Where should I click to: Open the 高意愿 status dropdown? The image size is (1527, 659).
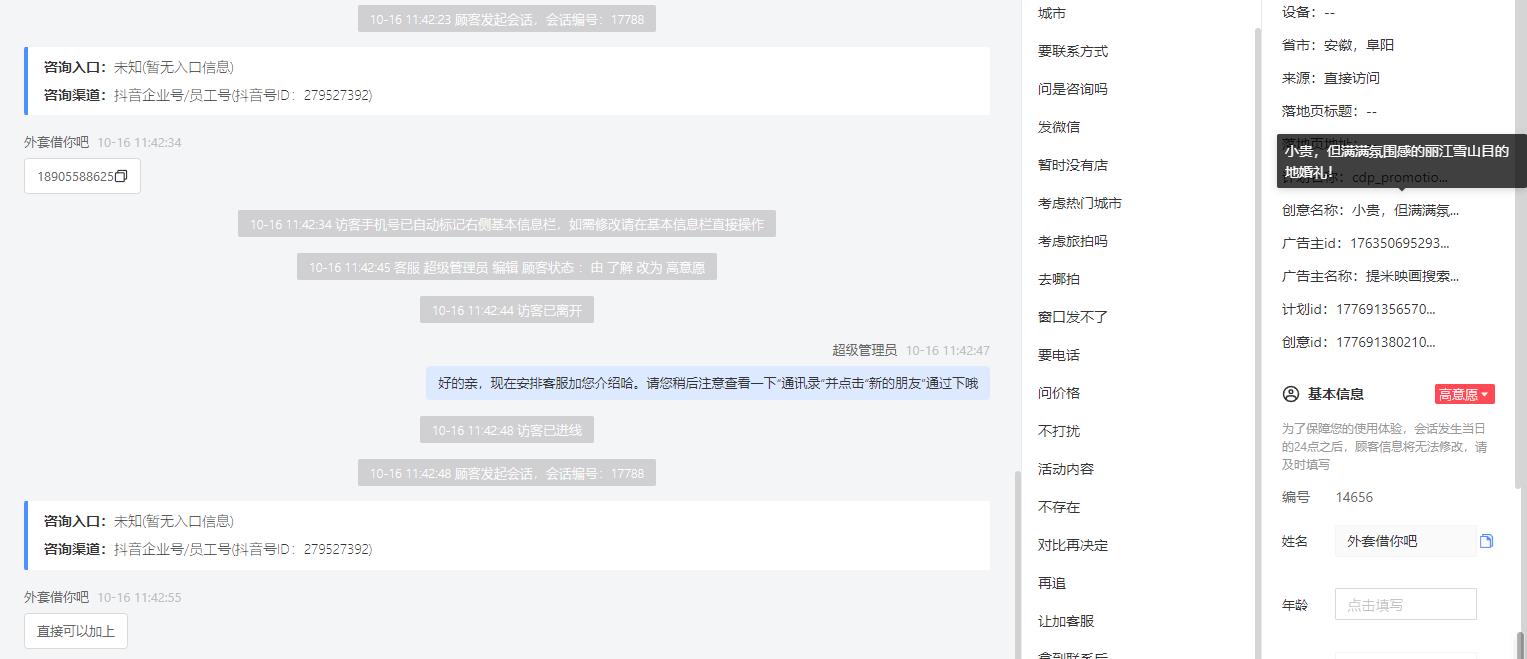pyautogui.click(x=1464, y=394)
